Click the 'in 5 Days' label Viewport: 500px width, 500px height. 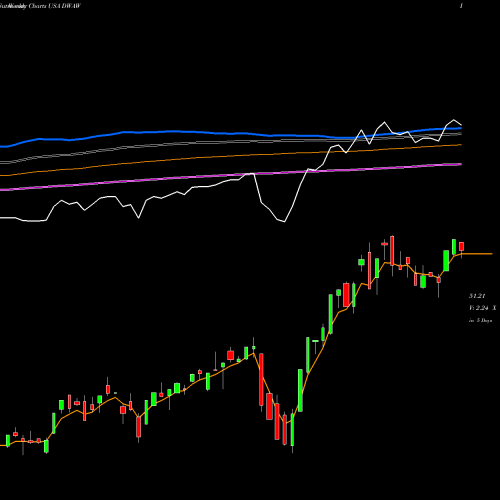(480, 321)
